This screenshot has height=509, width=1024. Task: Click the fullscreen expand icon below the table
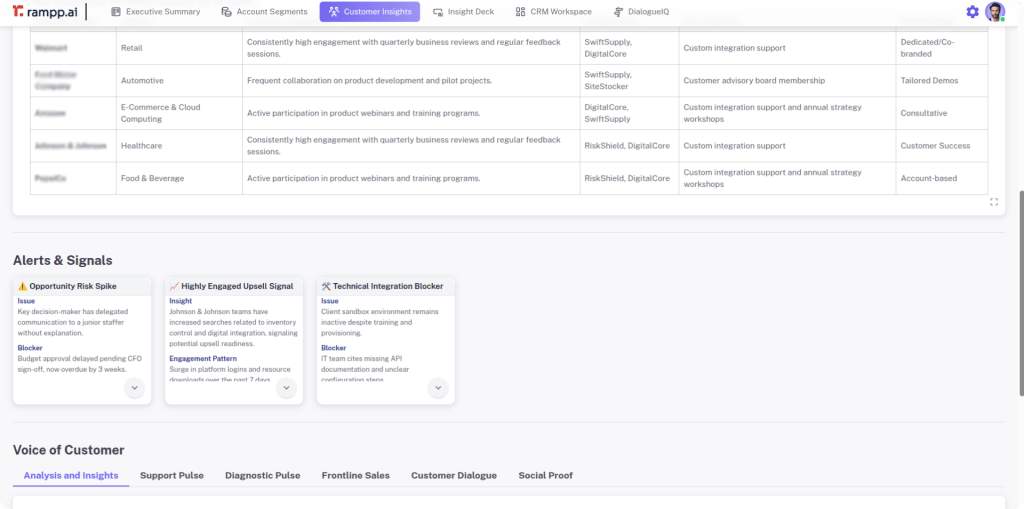[994, 202]
